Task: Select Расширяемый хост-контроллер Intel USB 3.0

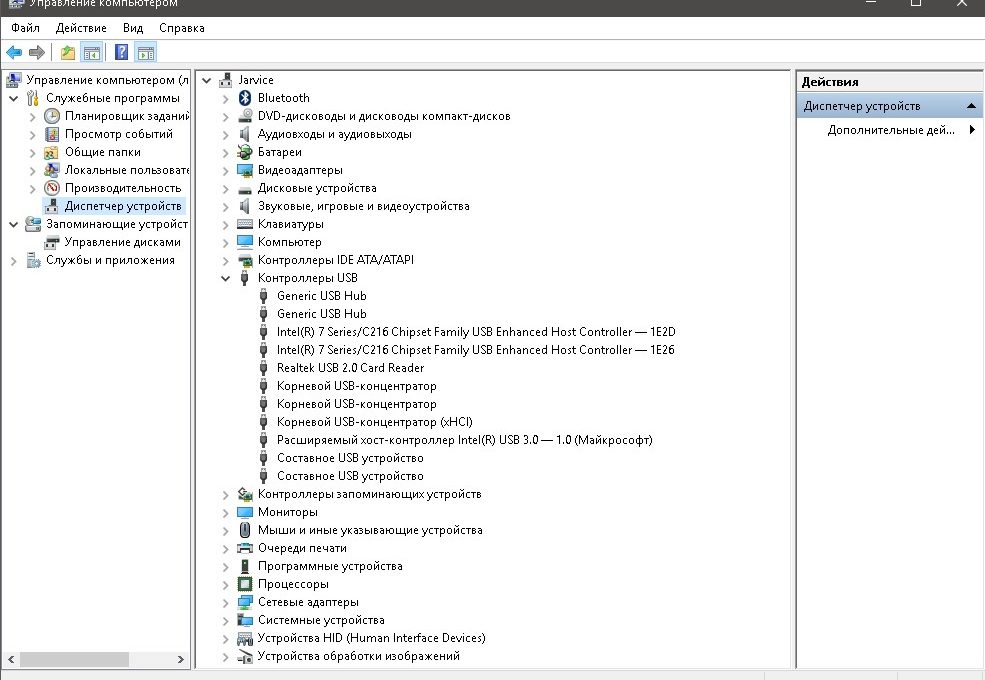Action: click(x=464, y=440)
